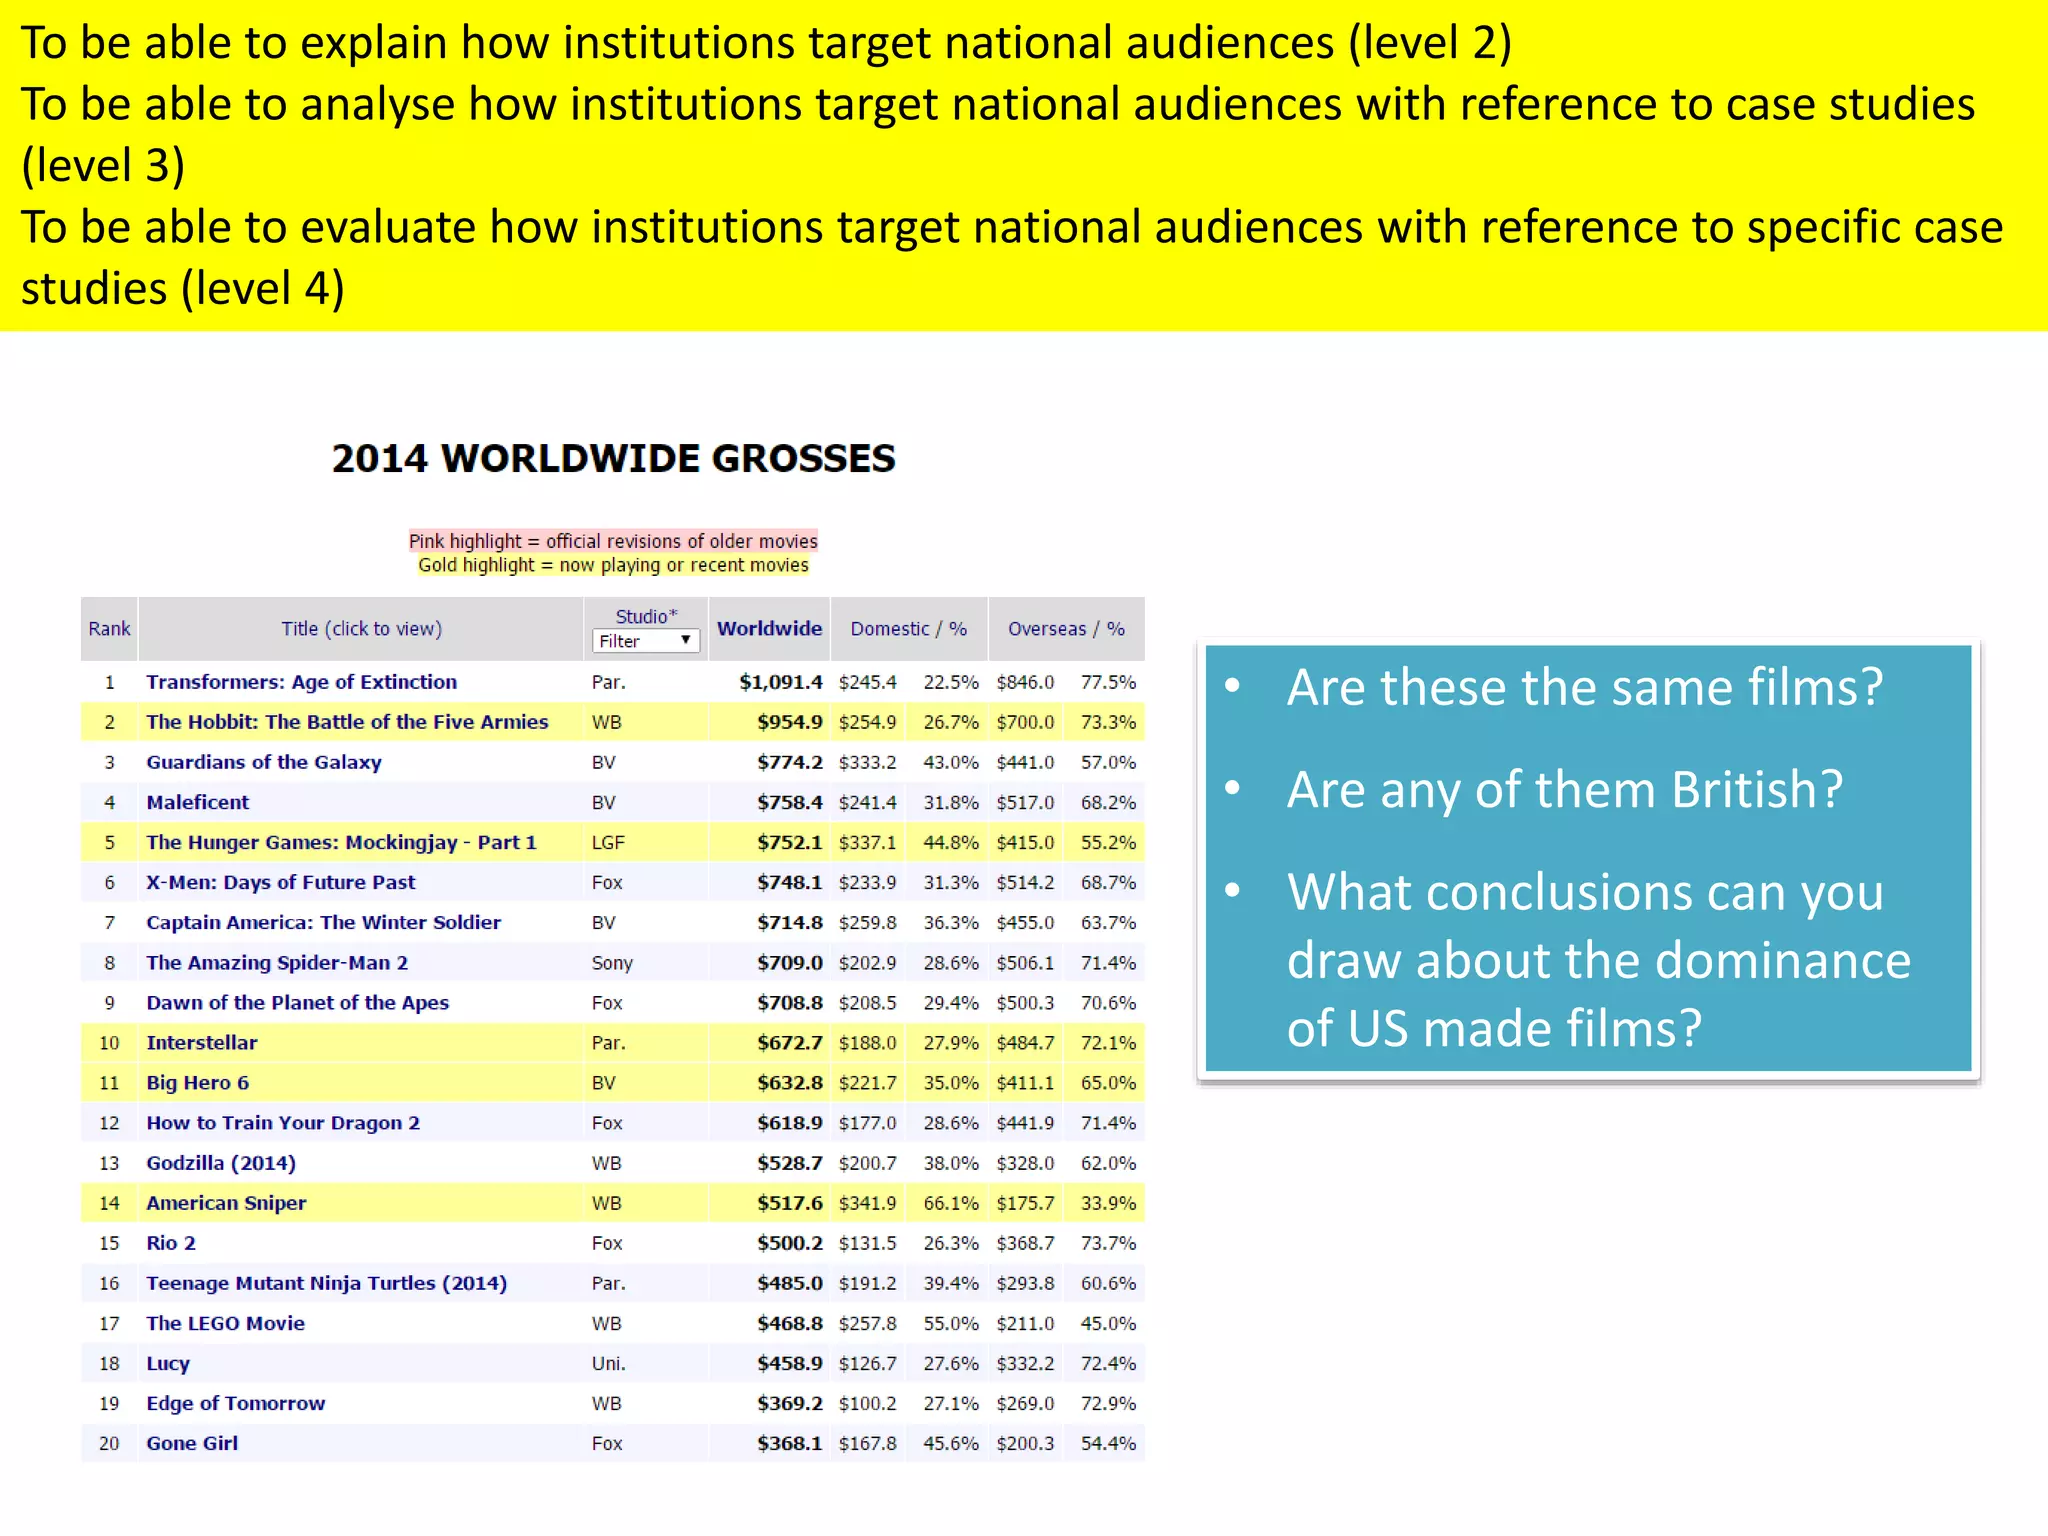
Task: Click the 'What conclusions can you draw' bullet
Action: (1598, 960)
